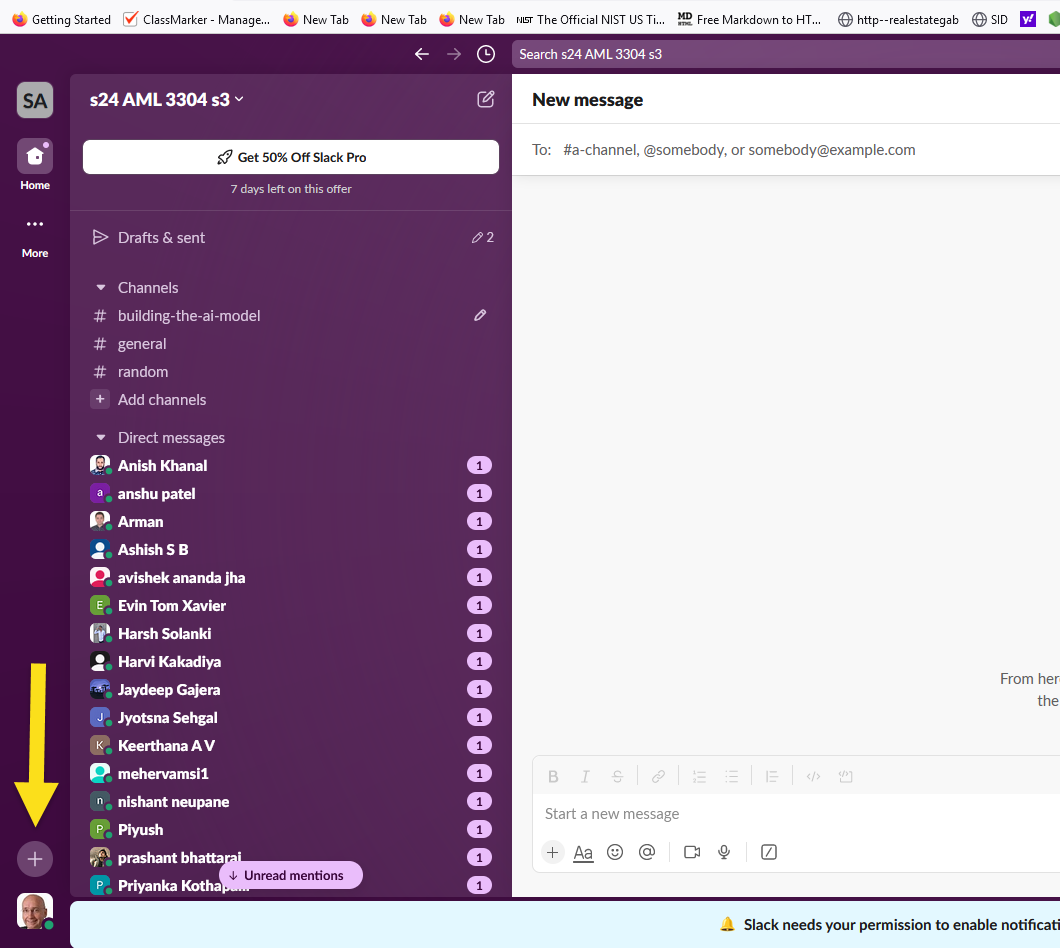Open Drafts & sent
This screenshot has width=1060, height=948.
pyautogui.click(x=291, y=237)
